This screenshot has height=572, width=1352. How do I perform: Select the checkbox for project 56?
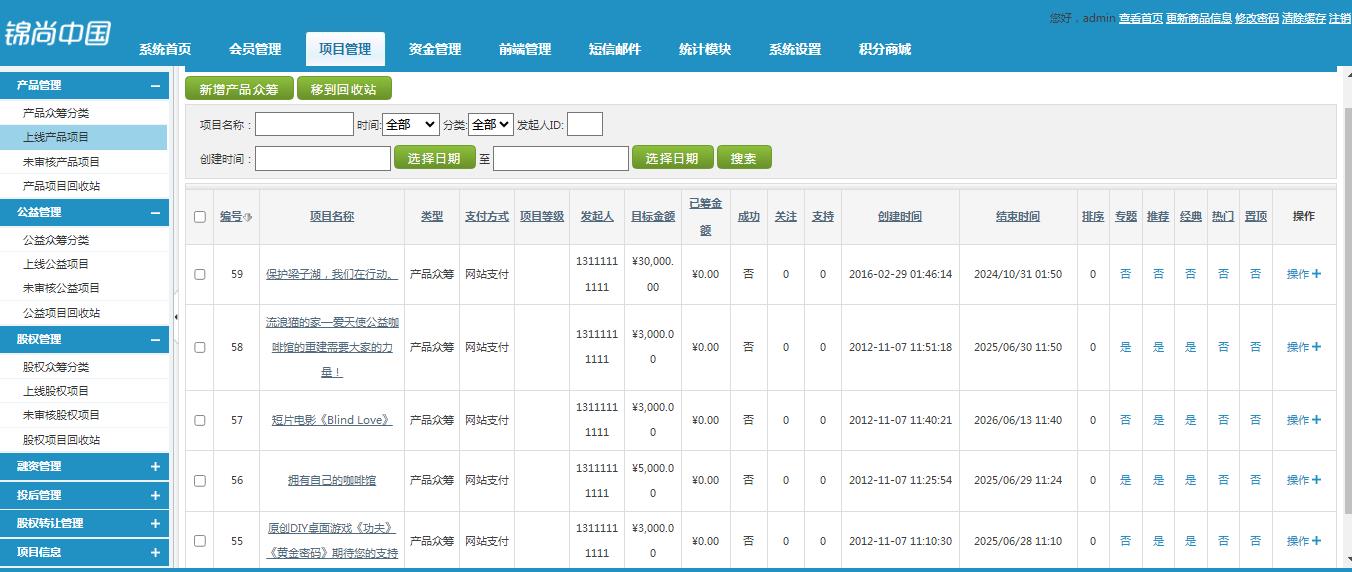tap(200, 481)
